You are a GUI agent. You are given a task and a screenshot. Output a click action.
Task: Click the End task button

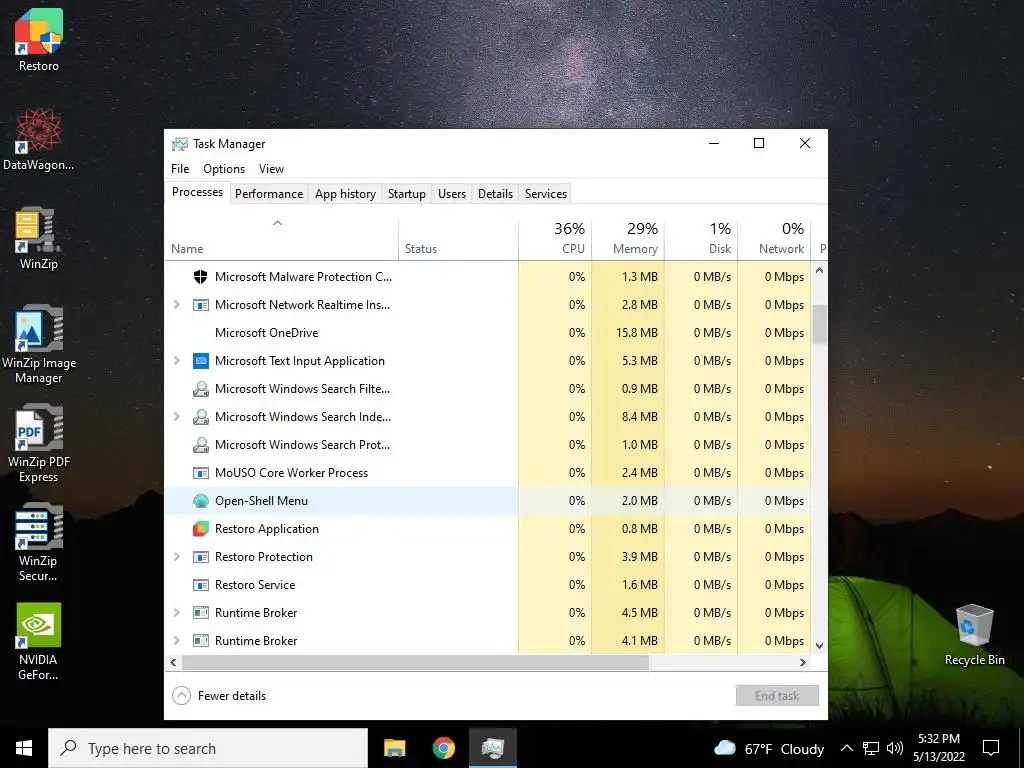pyautogui.click(x=777, y=696)
